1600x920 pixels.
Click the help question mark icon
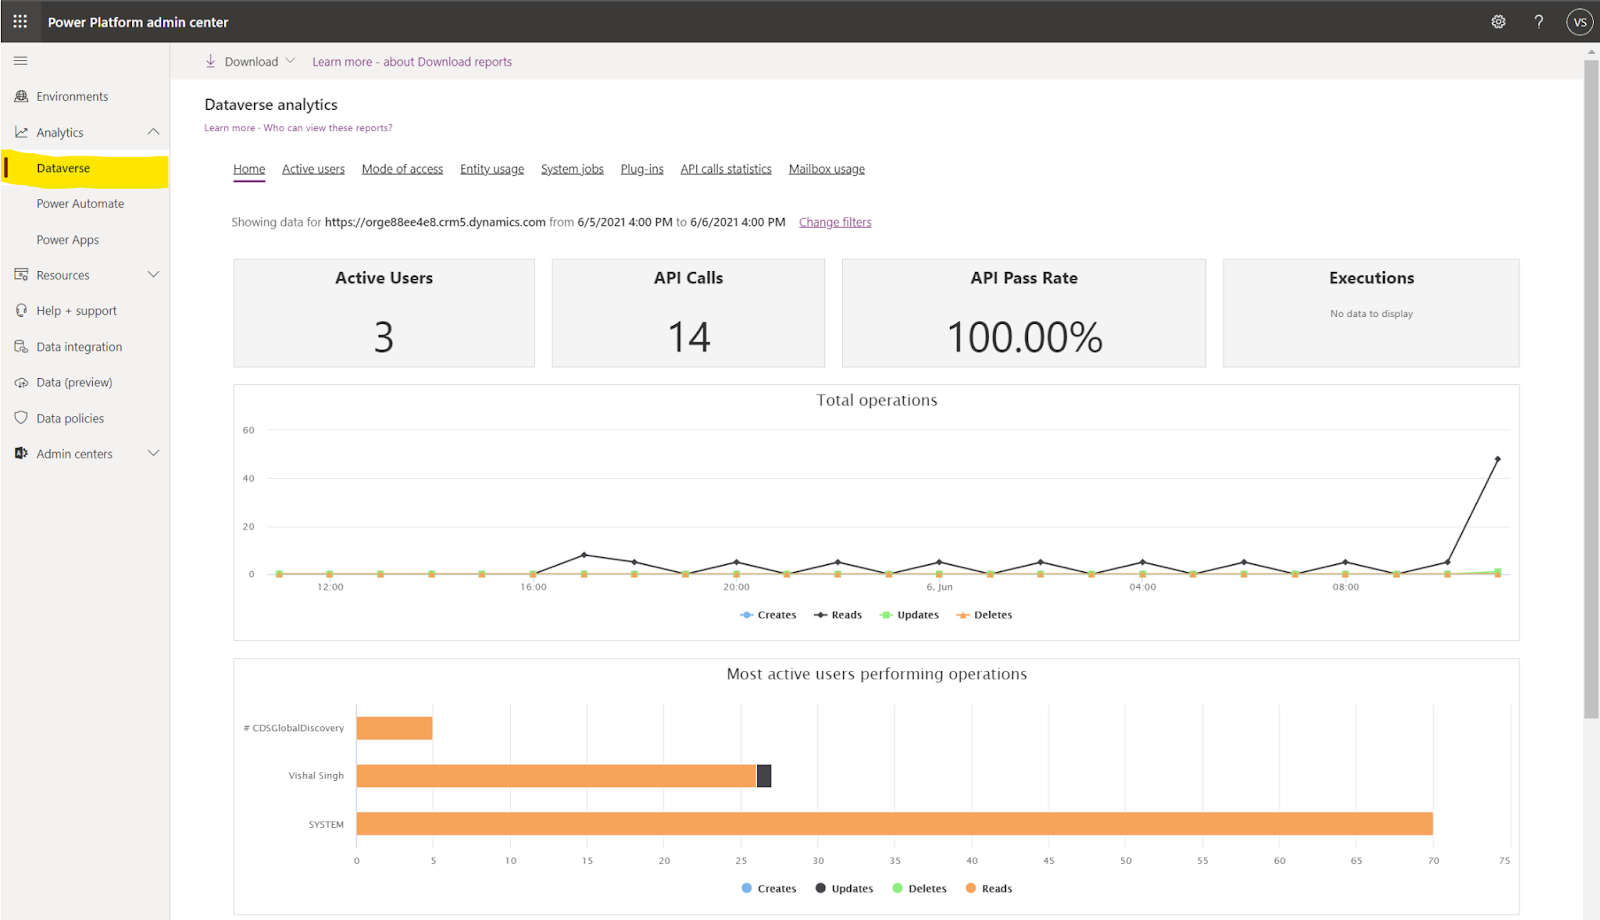1538,21
